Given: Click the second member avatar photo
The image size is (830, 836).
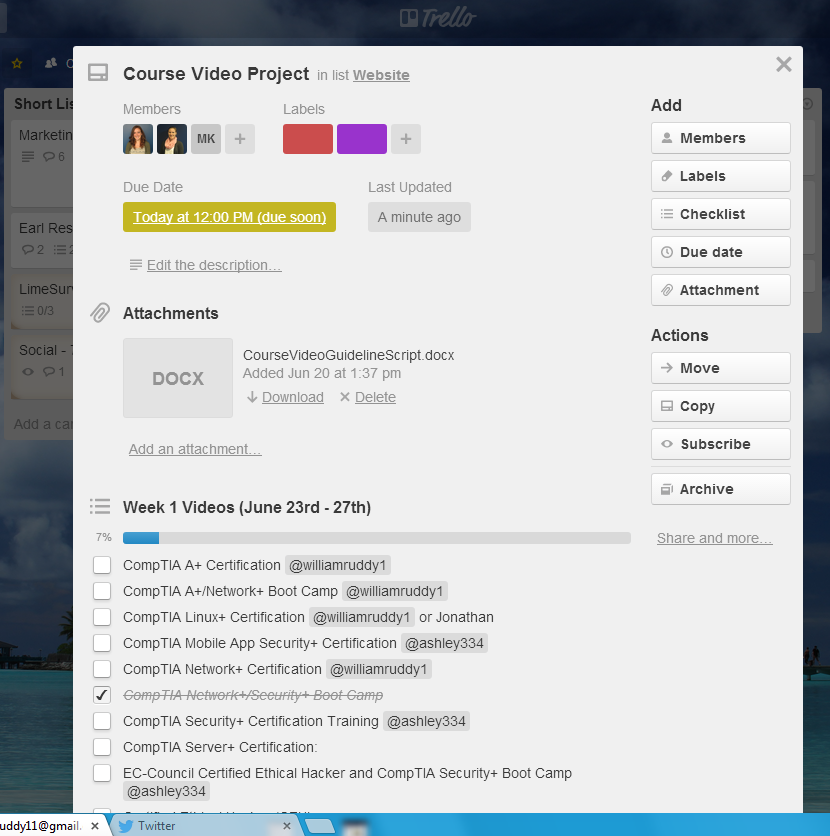Looking at the screenshot, I should [172, 139].
